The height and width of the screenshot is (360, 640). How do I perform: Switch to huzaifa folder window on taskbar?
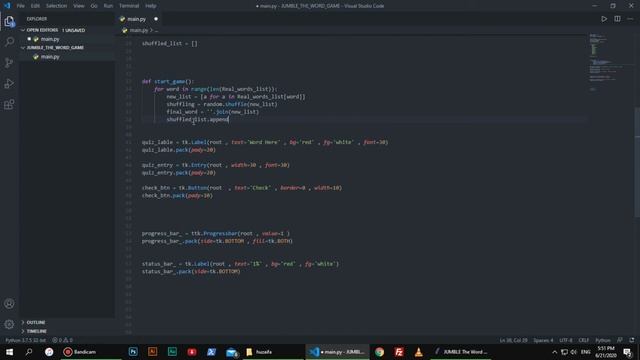coord(273,352)
